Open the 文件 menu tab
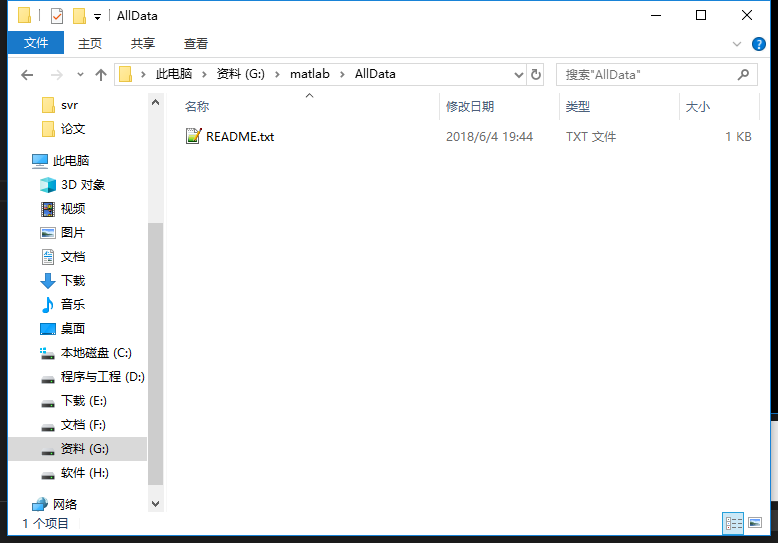This screenshot has width=778, height=543. 36,44
